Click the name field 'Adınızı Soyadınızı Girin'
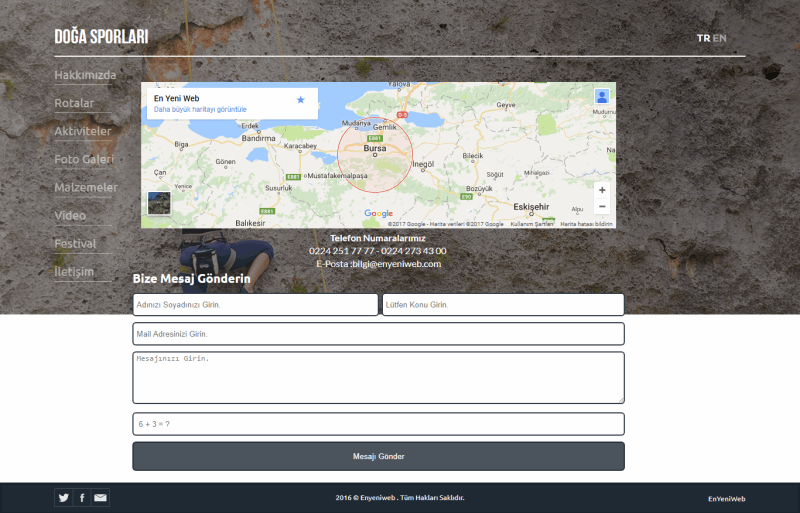The width and height of the screenshot is (800, 513). click(x=255, y=305)
